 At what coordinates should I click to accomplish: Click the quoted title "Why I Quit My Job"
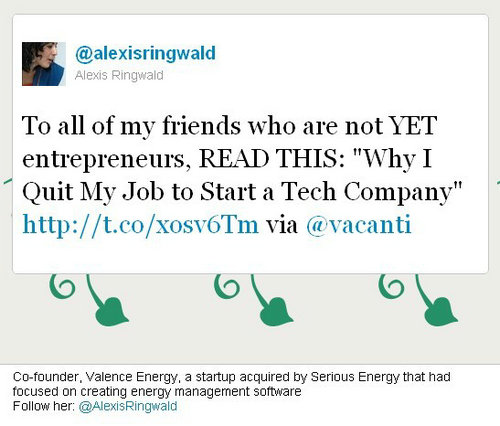pyautogui.click(x=226, y=175)
